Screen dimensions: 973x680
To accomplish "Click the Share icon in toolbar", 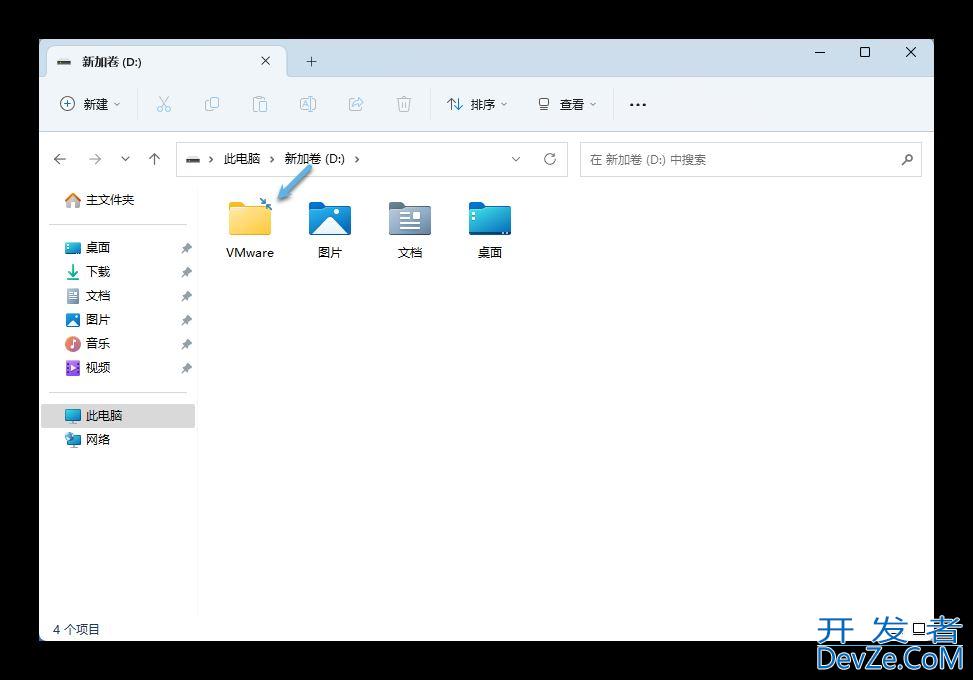I will pos(356,104).
